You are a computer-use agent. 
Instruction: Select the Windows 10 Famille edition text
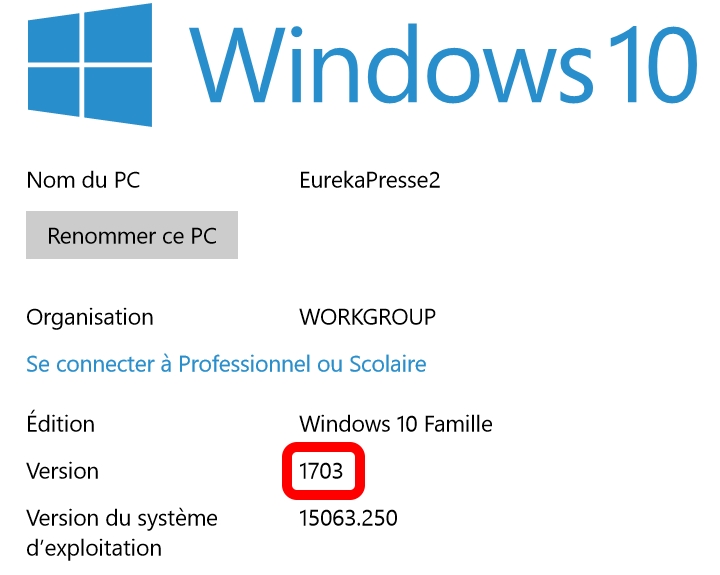pos(396,423)
